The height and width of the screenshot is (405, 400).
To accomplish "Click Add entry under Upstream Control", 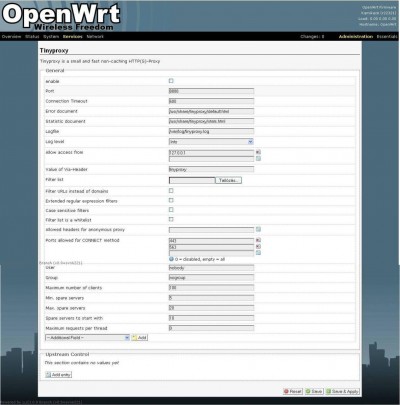I will tap(58, 375).
